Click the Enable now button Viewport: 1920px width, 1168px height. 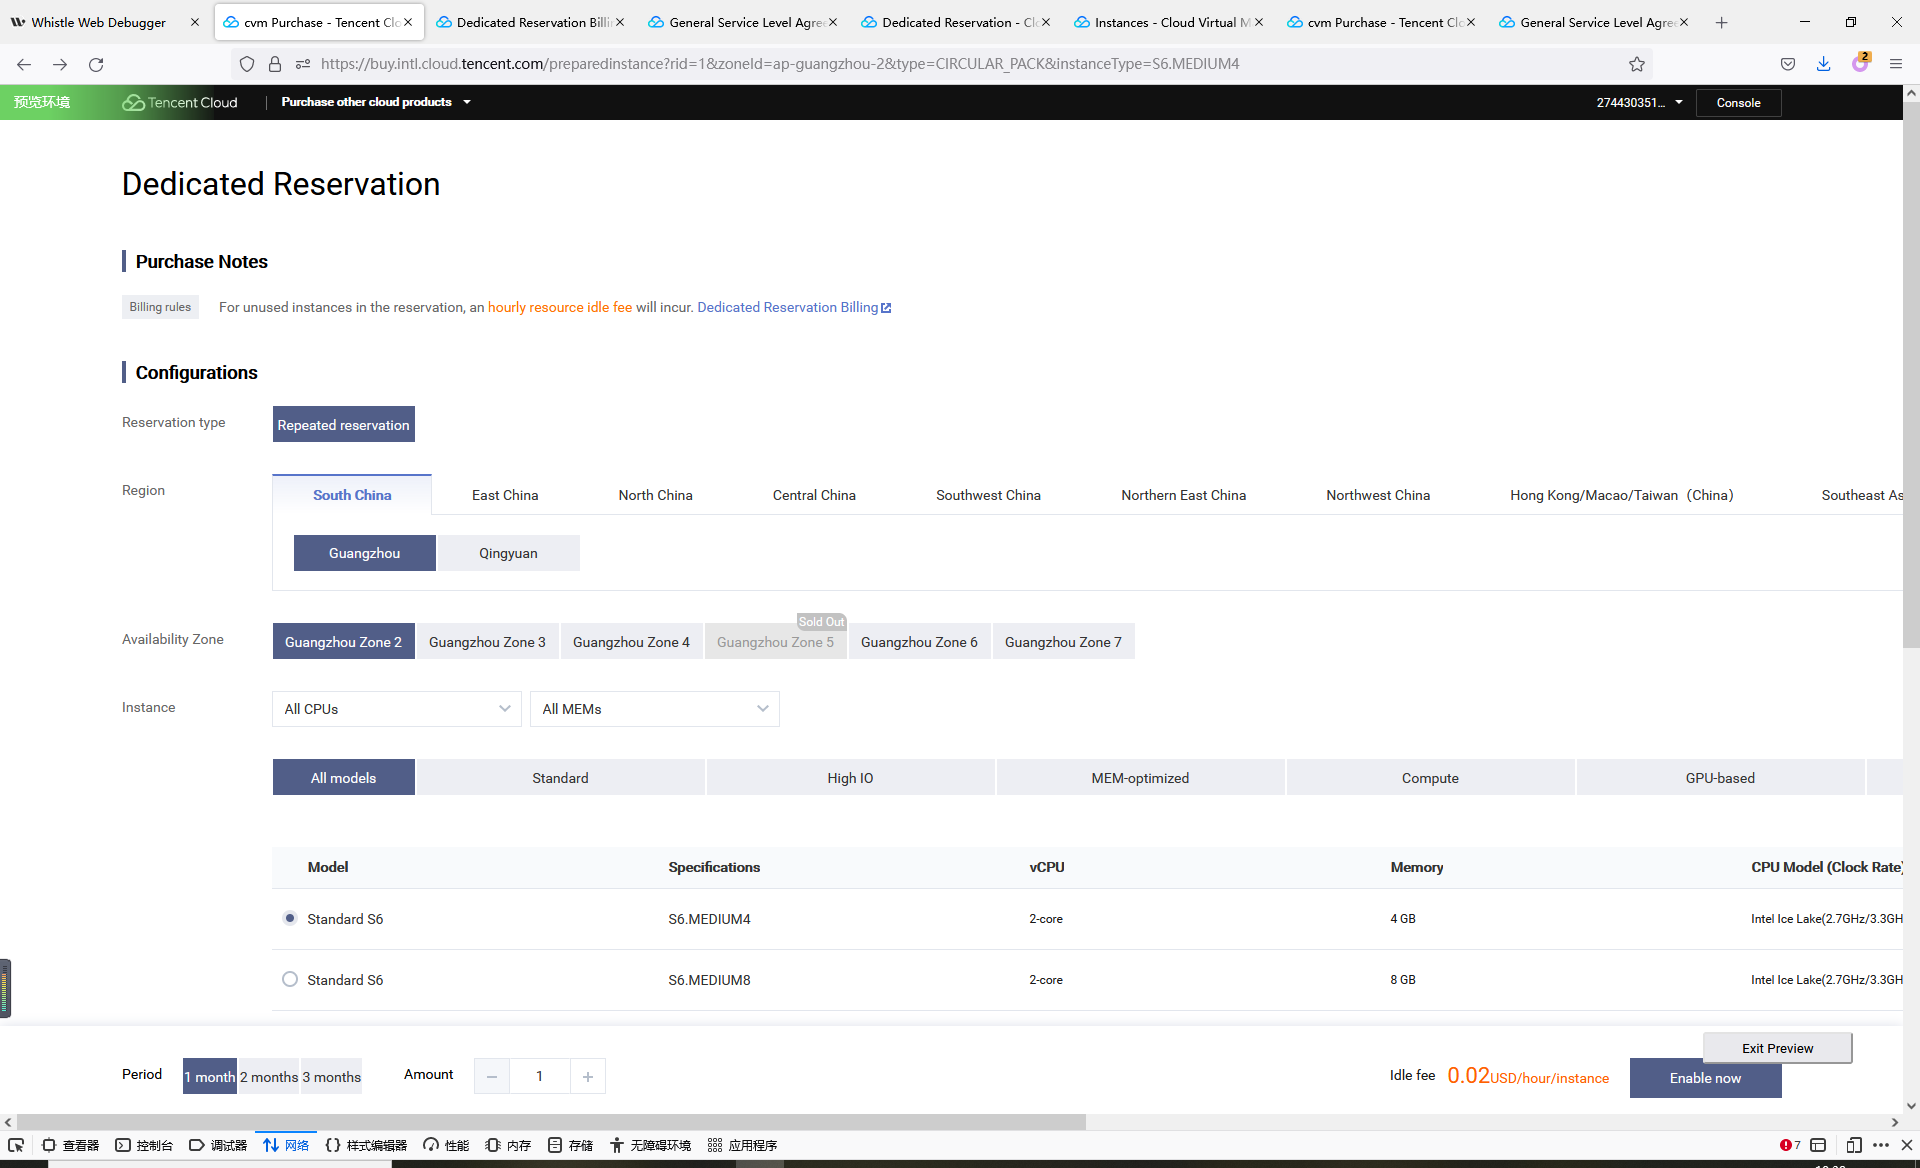pos(1704,1078)
